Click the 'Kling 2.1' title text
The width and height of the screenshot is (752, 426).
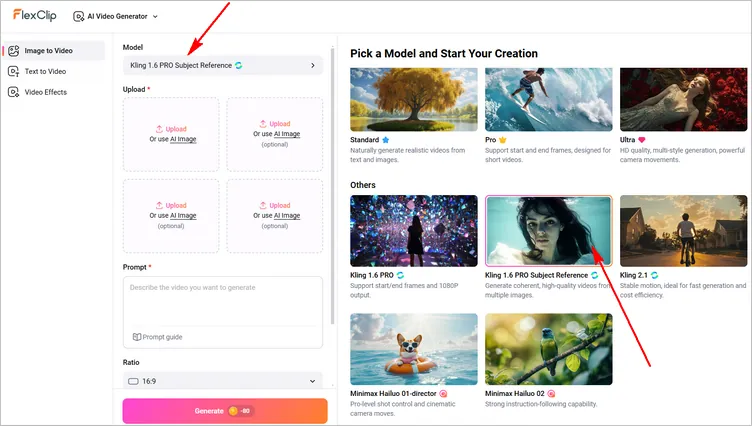pos(634,275)
